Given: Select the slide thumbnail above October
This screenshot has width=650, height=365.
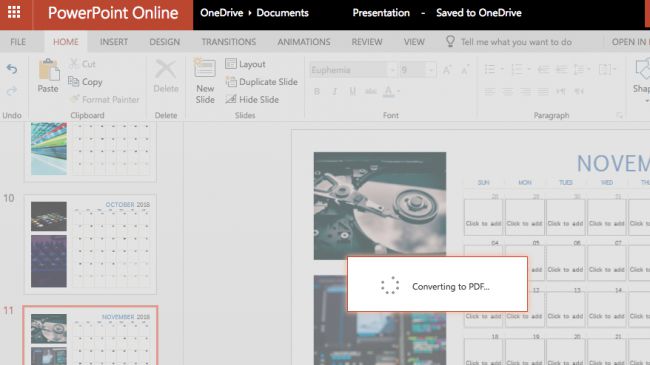Looking at the screenshot, I should (90, 152).
